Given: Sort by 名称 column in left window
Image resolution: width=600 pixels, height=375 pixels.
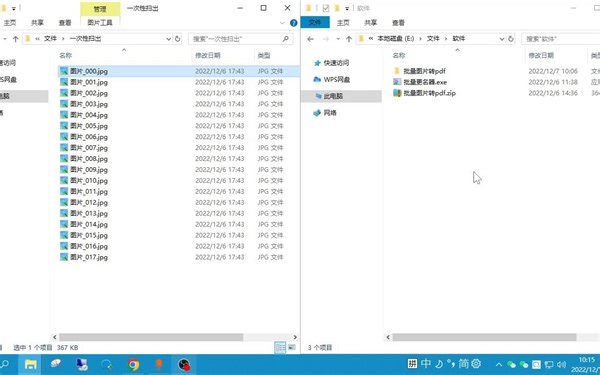Looking at the screenshot, I should pos(65,55).
